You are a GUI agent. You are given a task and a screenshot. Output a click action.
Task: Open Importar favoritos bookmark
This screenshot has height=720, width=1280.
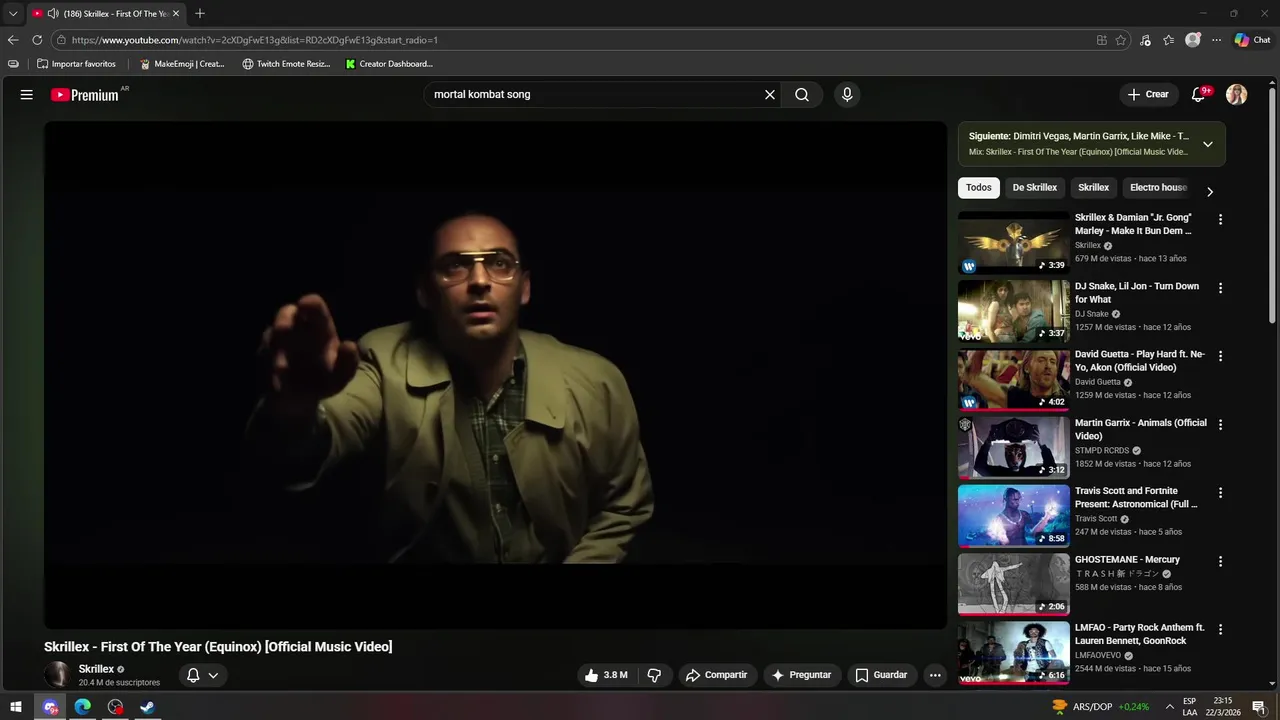pyautogui.click(x=76, y=64)
